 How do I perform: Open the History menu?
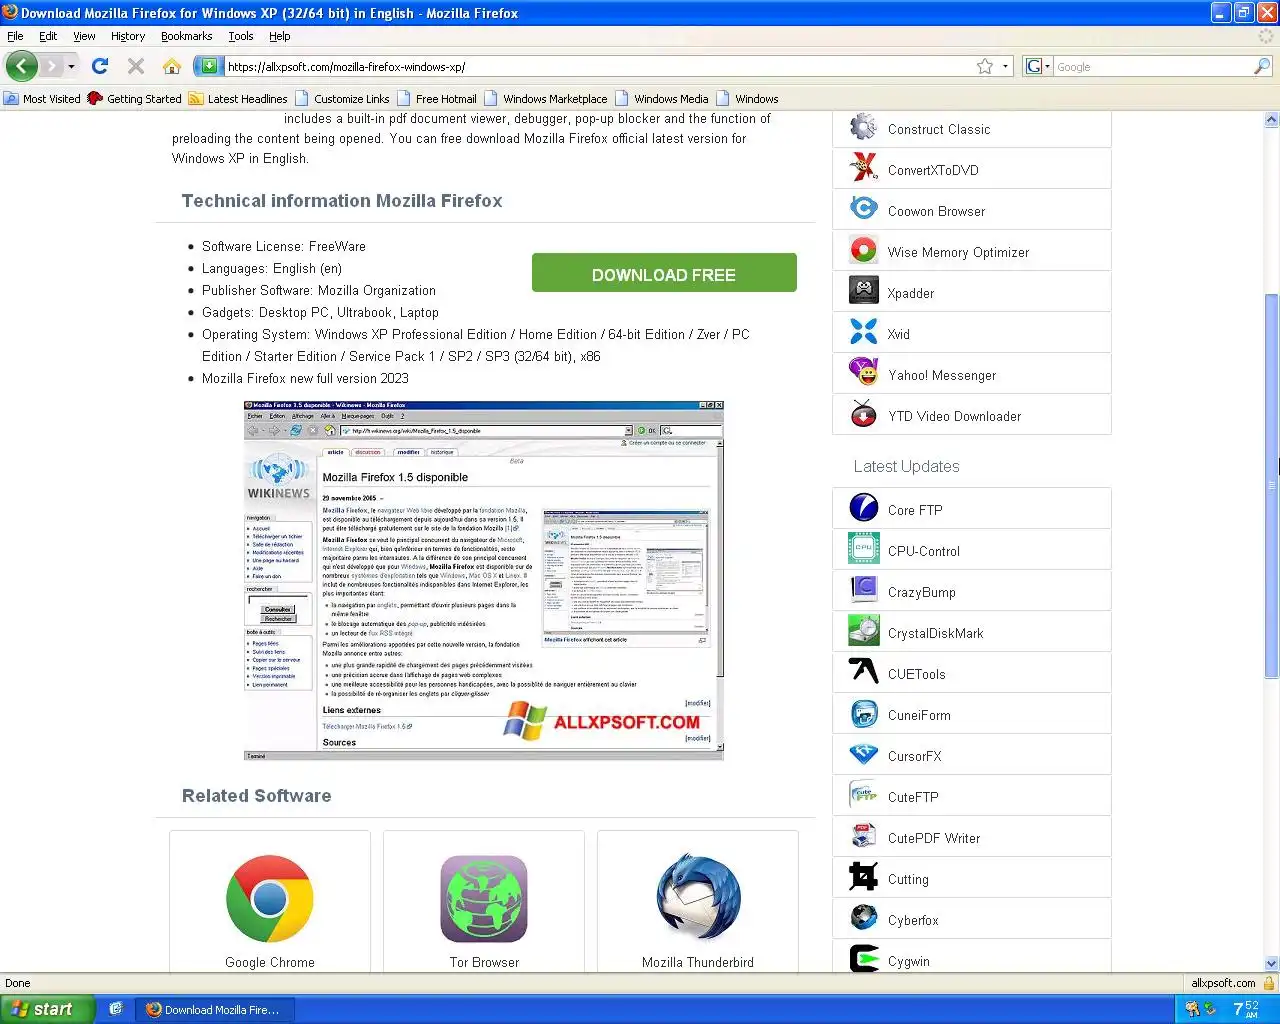(128, 36)
